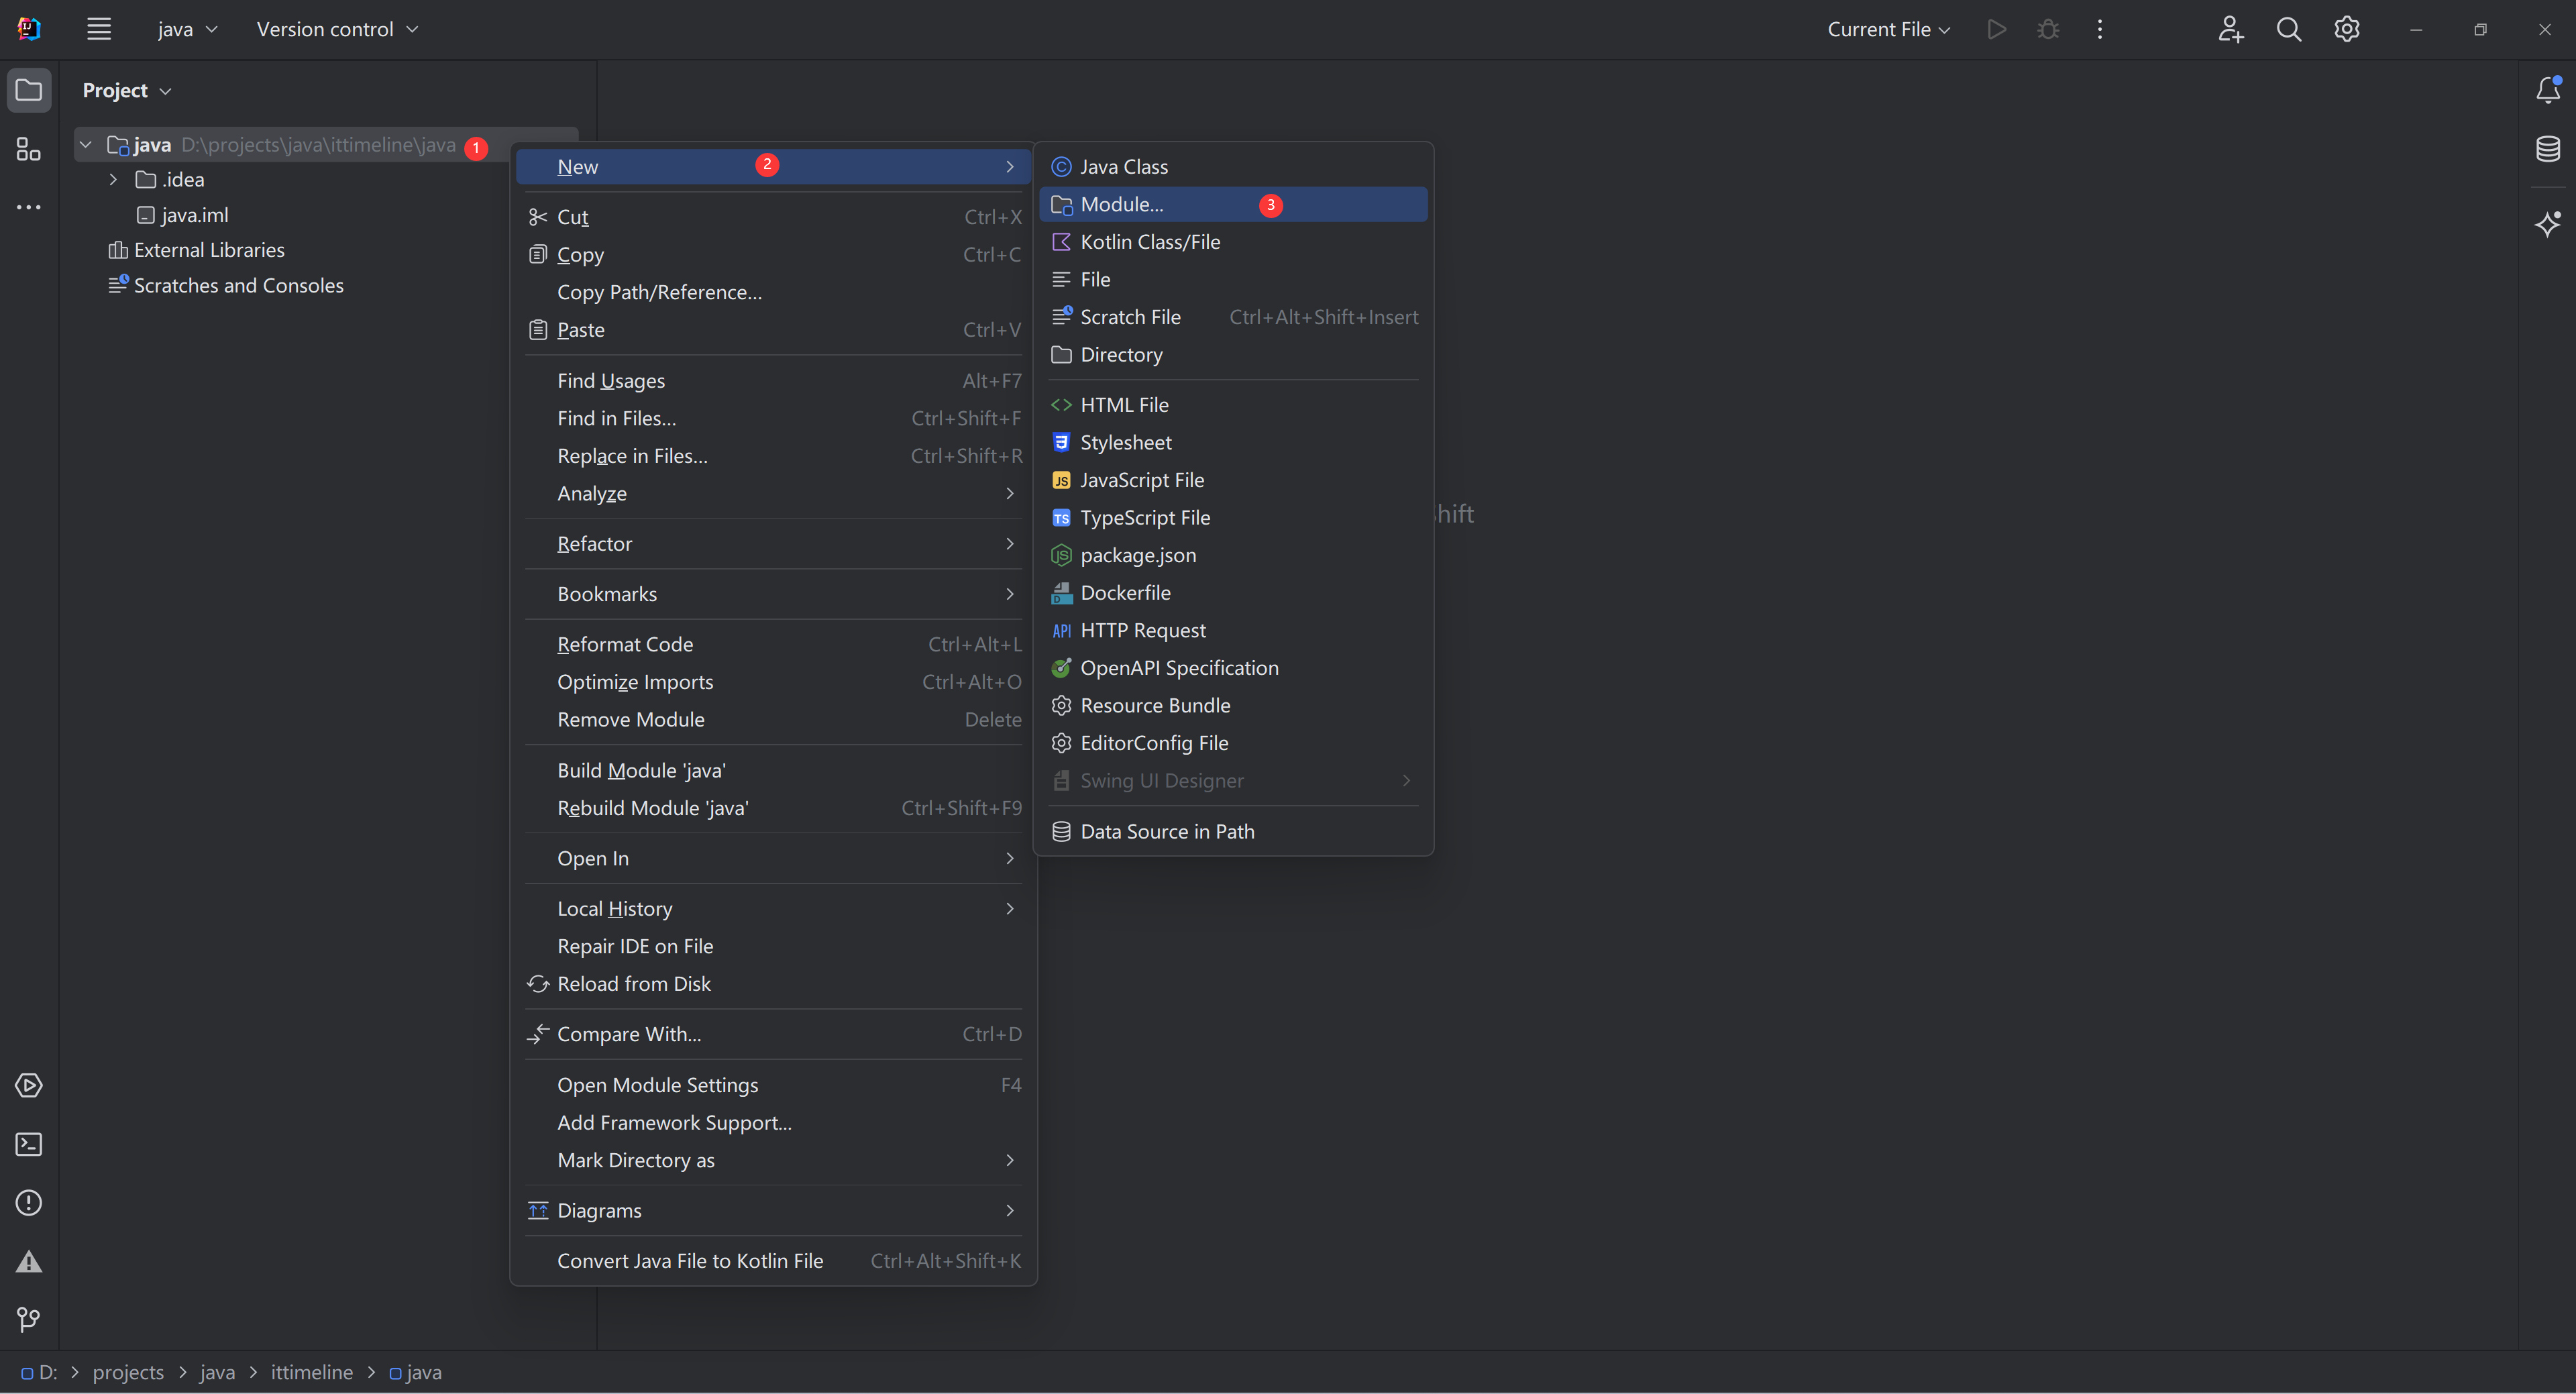
Task: Click Compare With... entry
Action: click(x=773, y=1034)
